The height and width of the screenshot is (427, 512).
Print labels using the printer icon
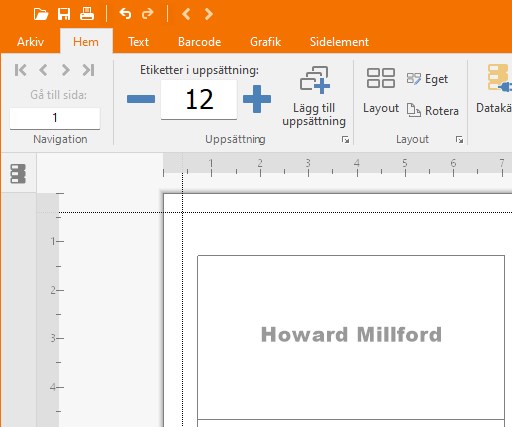(x=87, y=14)
